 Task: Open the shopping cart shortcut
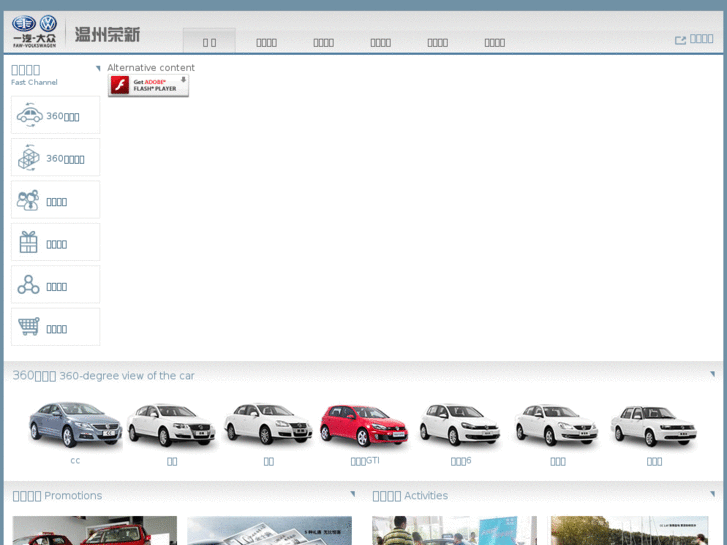point(29,328)
